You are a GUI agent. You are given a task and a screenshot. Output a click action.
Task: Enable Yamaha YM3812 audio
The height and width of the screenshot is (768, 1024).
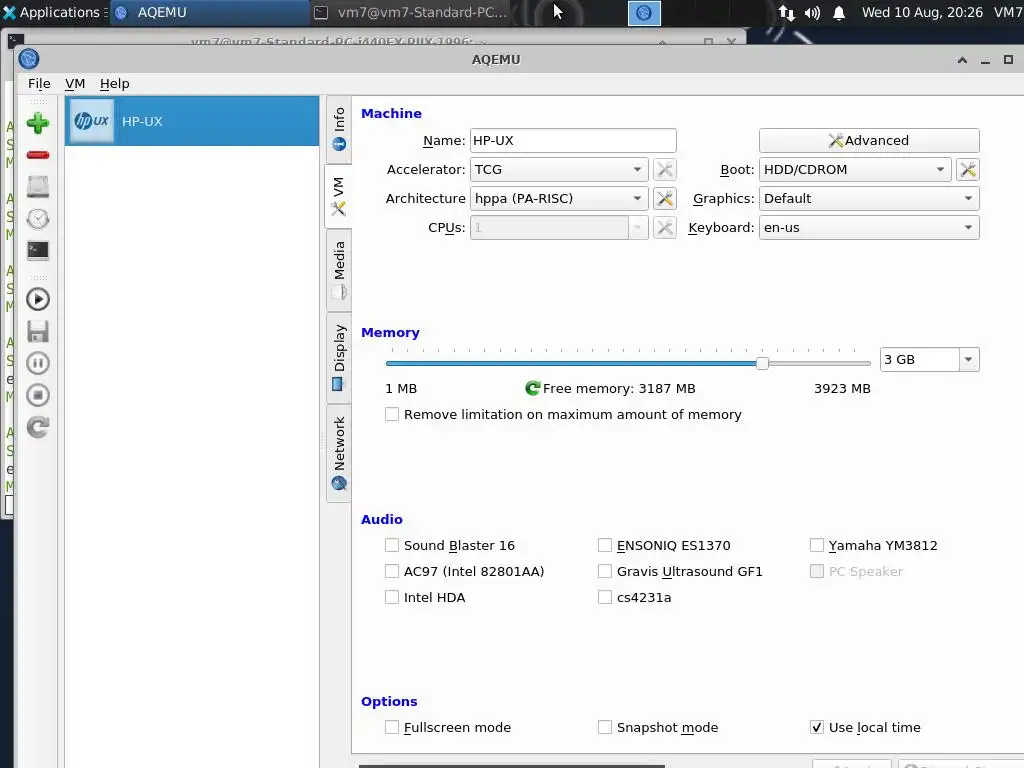816,545
